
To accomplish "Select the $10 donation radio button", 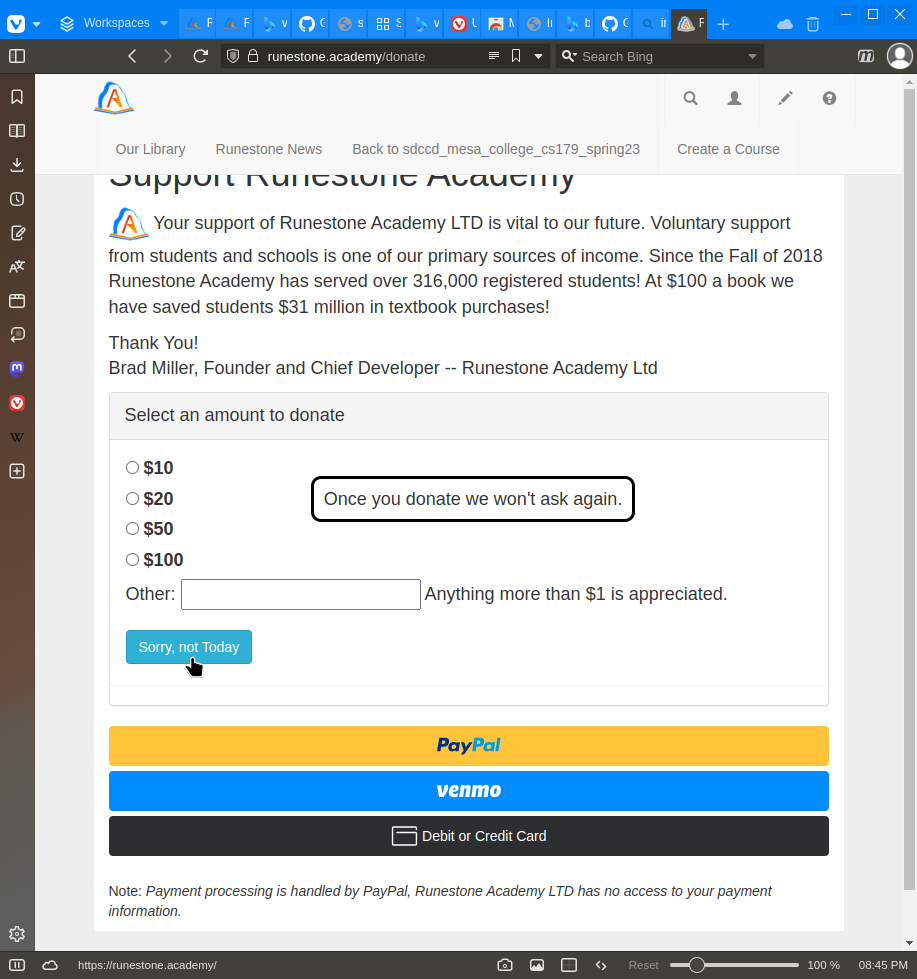I will 132,467.
